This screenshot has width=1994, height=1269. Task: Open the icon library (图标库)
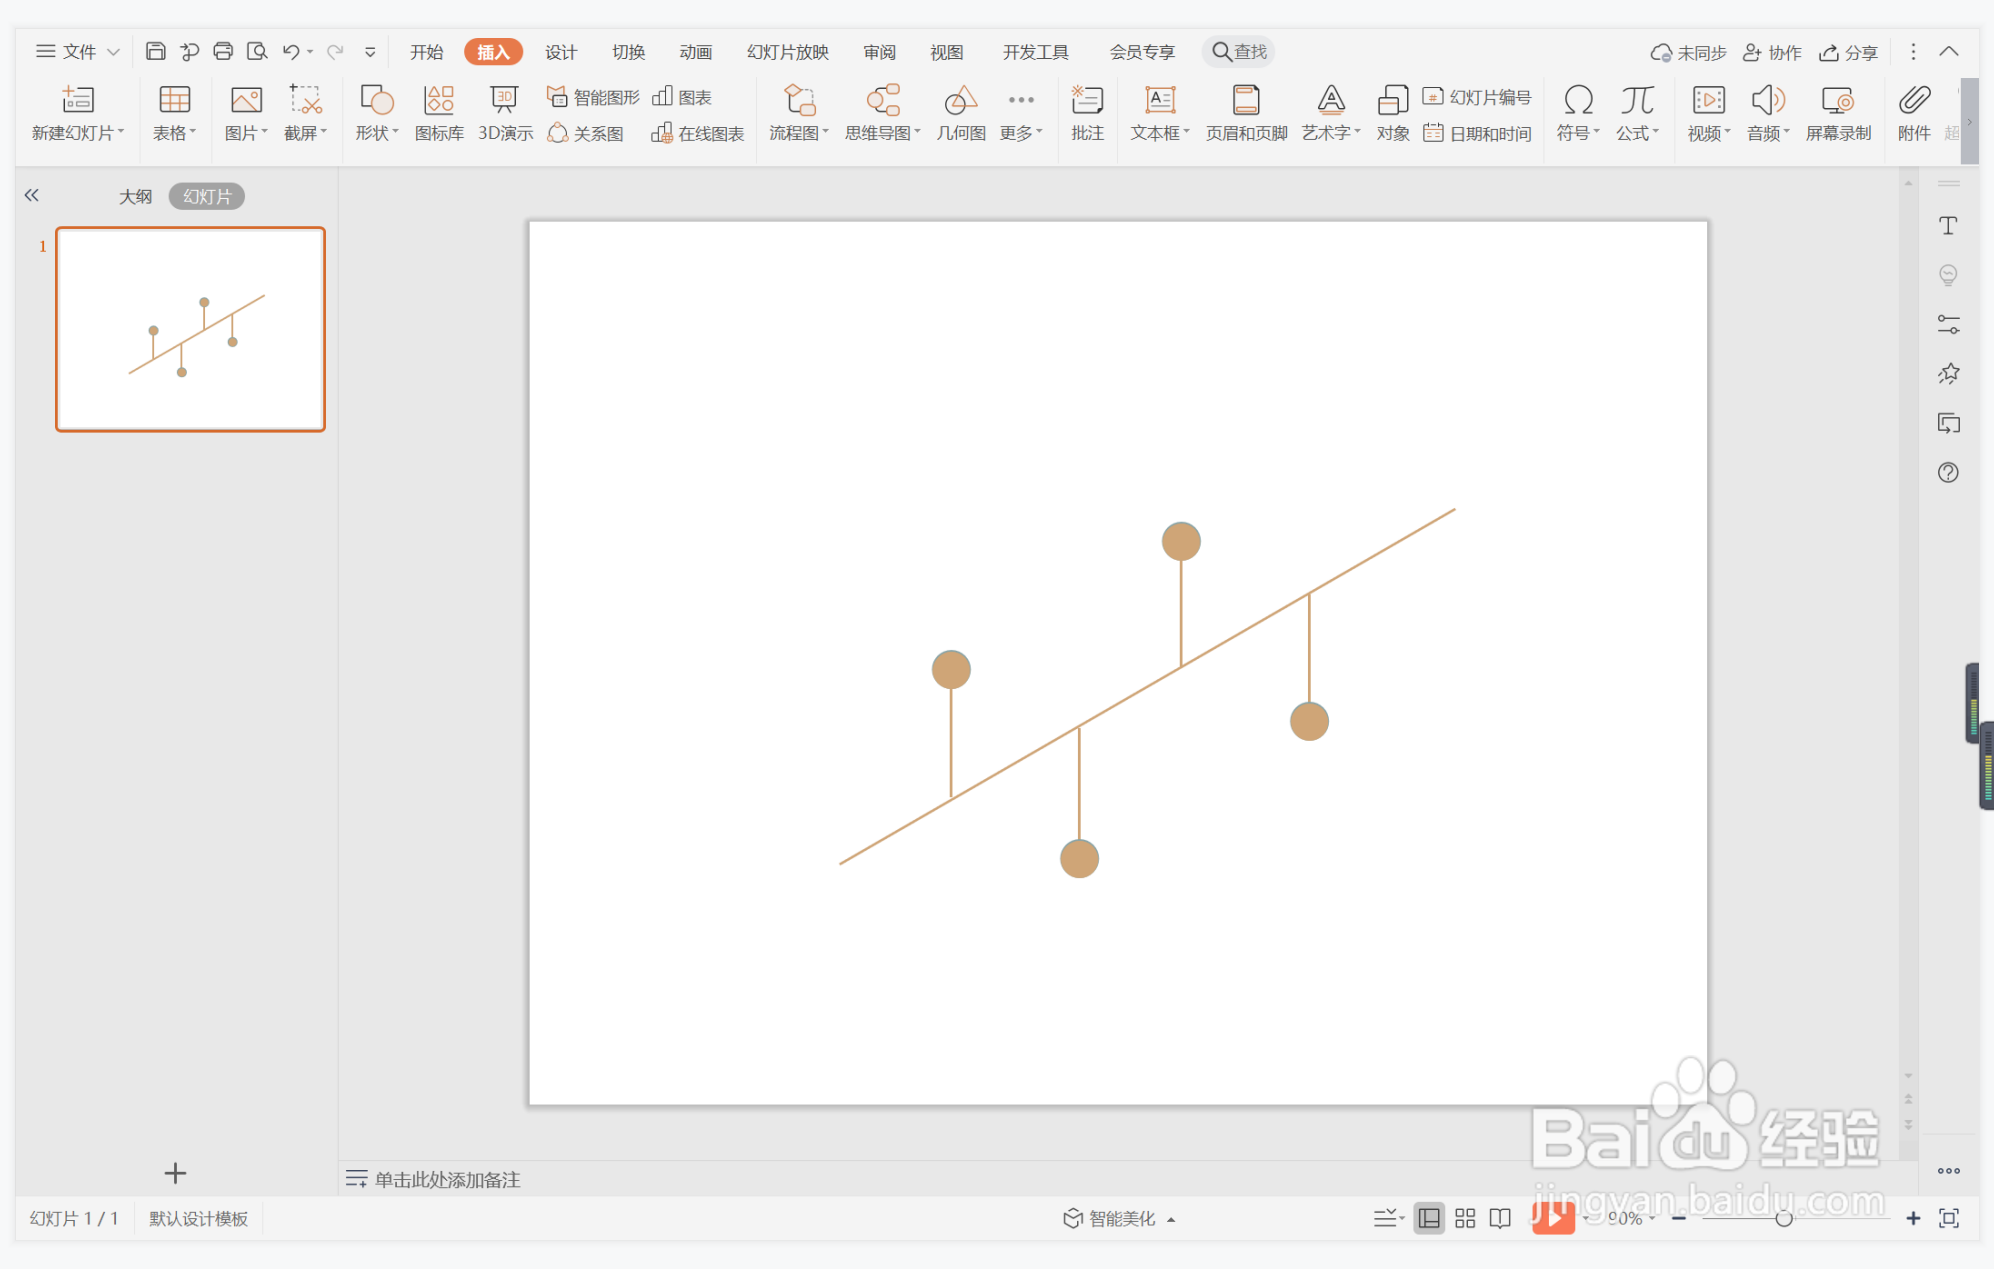[x=439, y=113]
